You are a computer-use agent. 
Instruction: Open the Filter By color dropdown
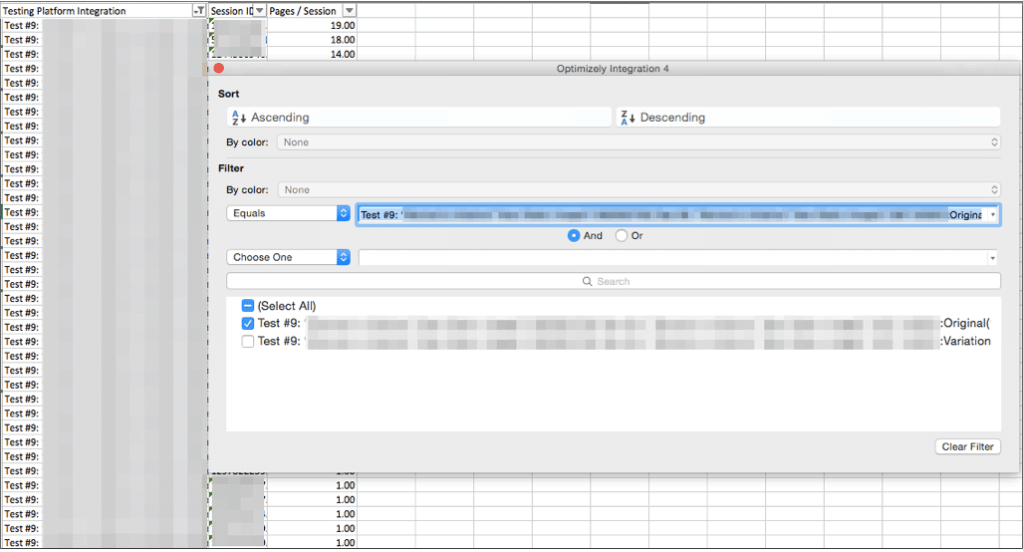click(x=638, y=190)
